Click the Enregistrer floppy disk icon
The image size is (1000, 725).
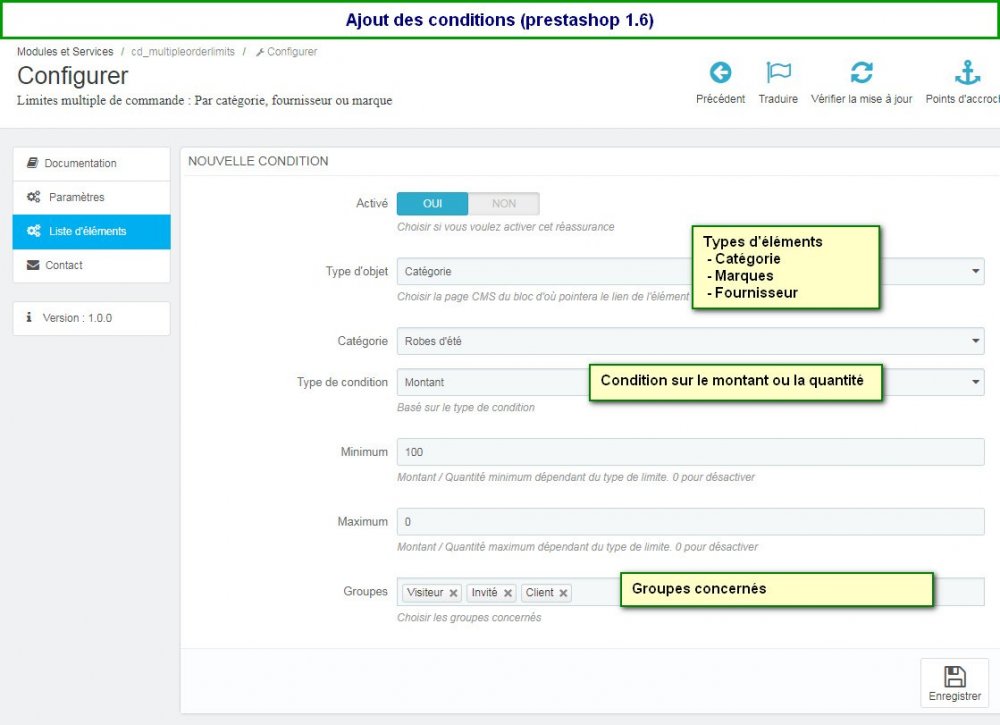[x=954, y=677]
